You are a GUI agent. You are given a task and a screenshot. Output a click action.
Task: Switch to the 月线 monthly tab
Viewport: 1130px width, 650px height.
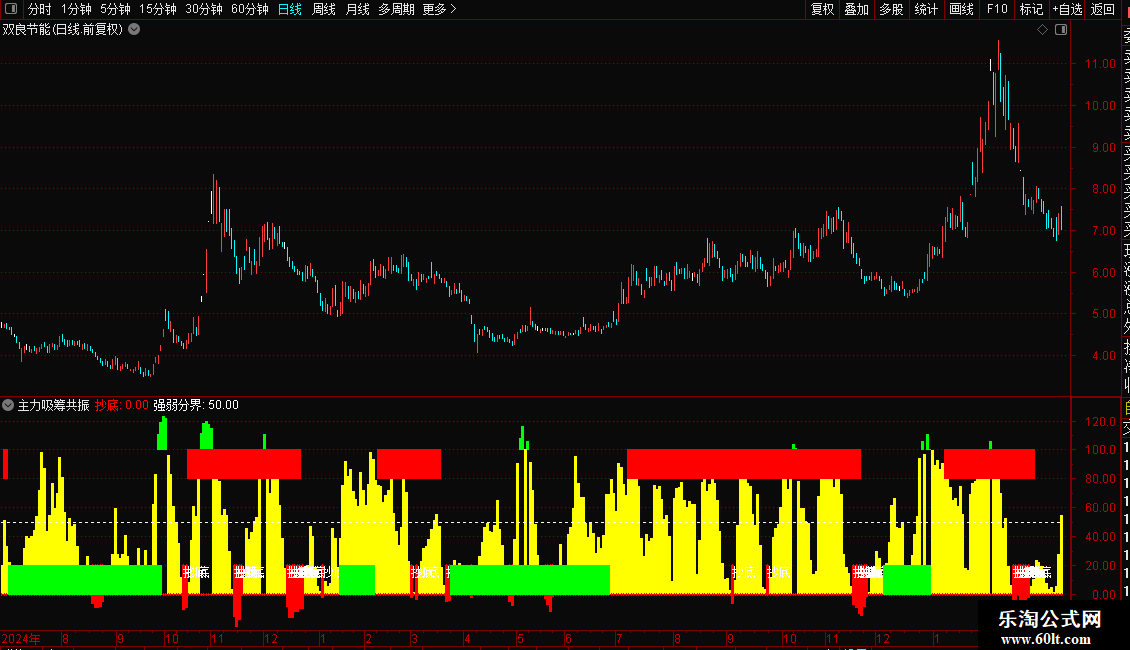[357, 9]
